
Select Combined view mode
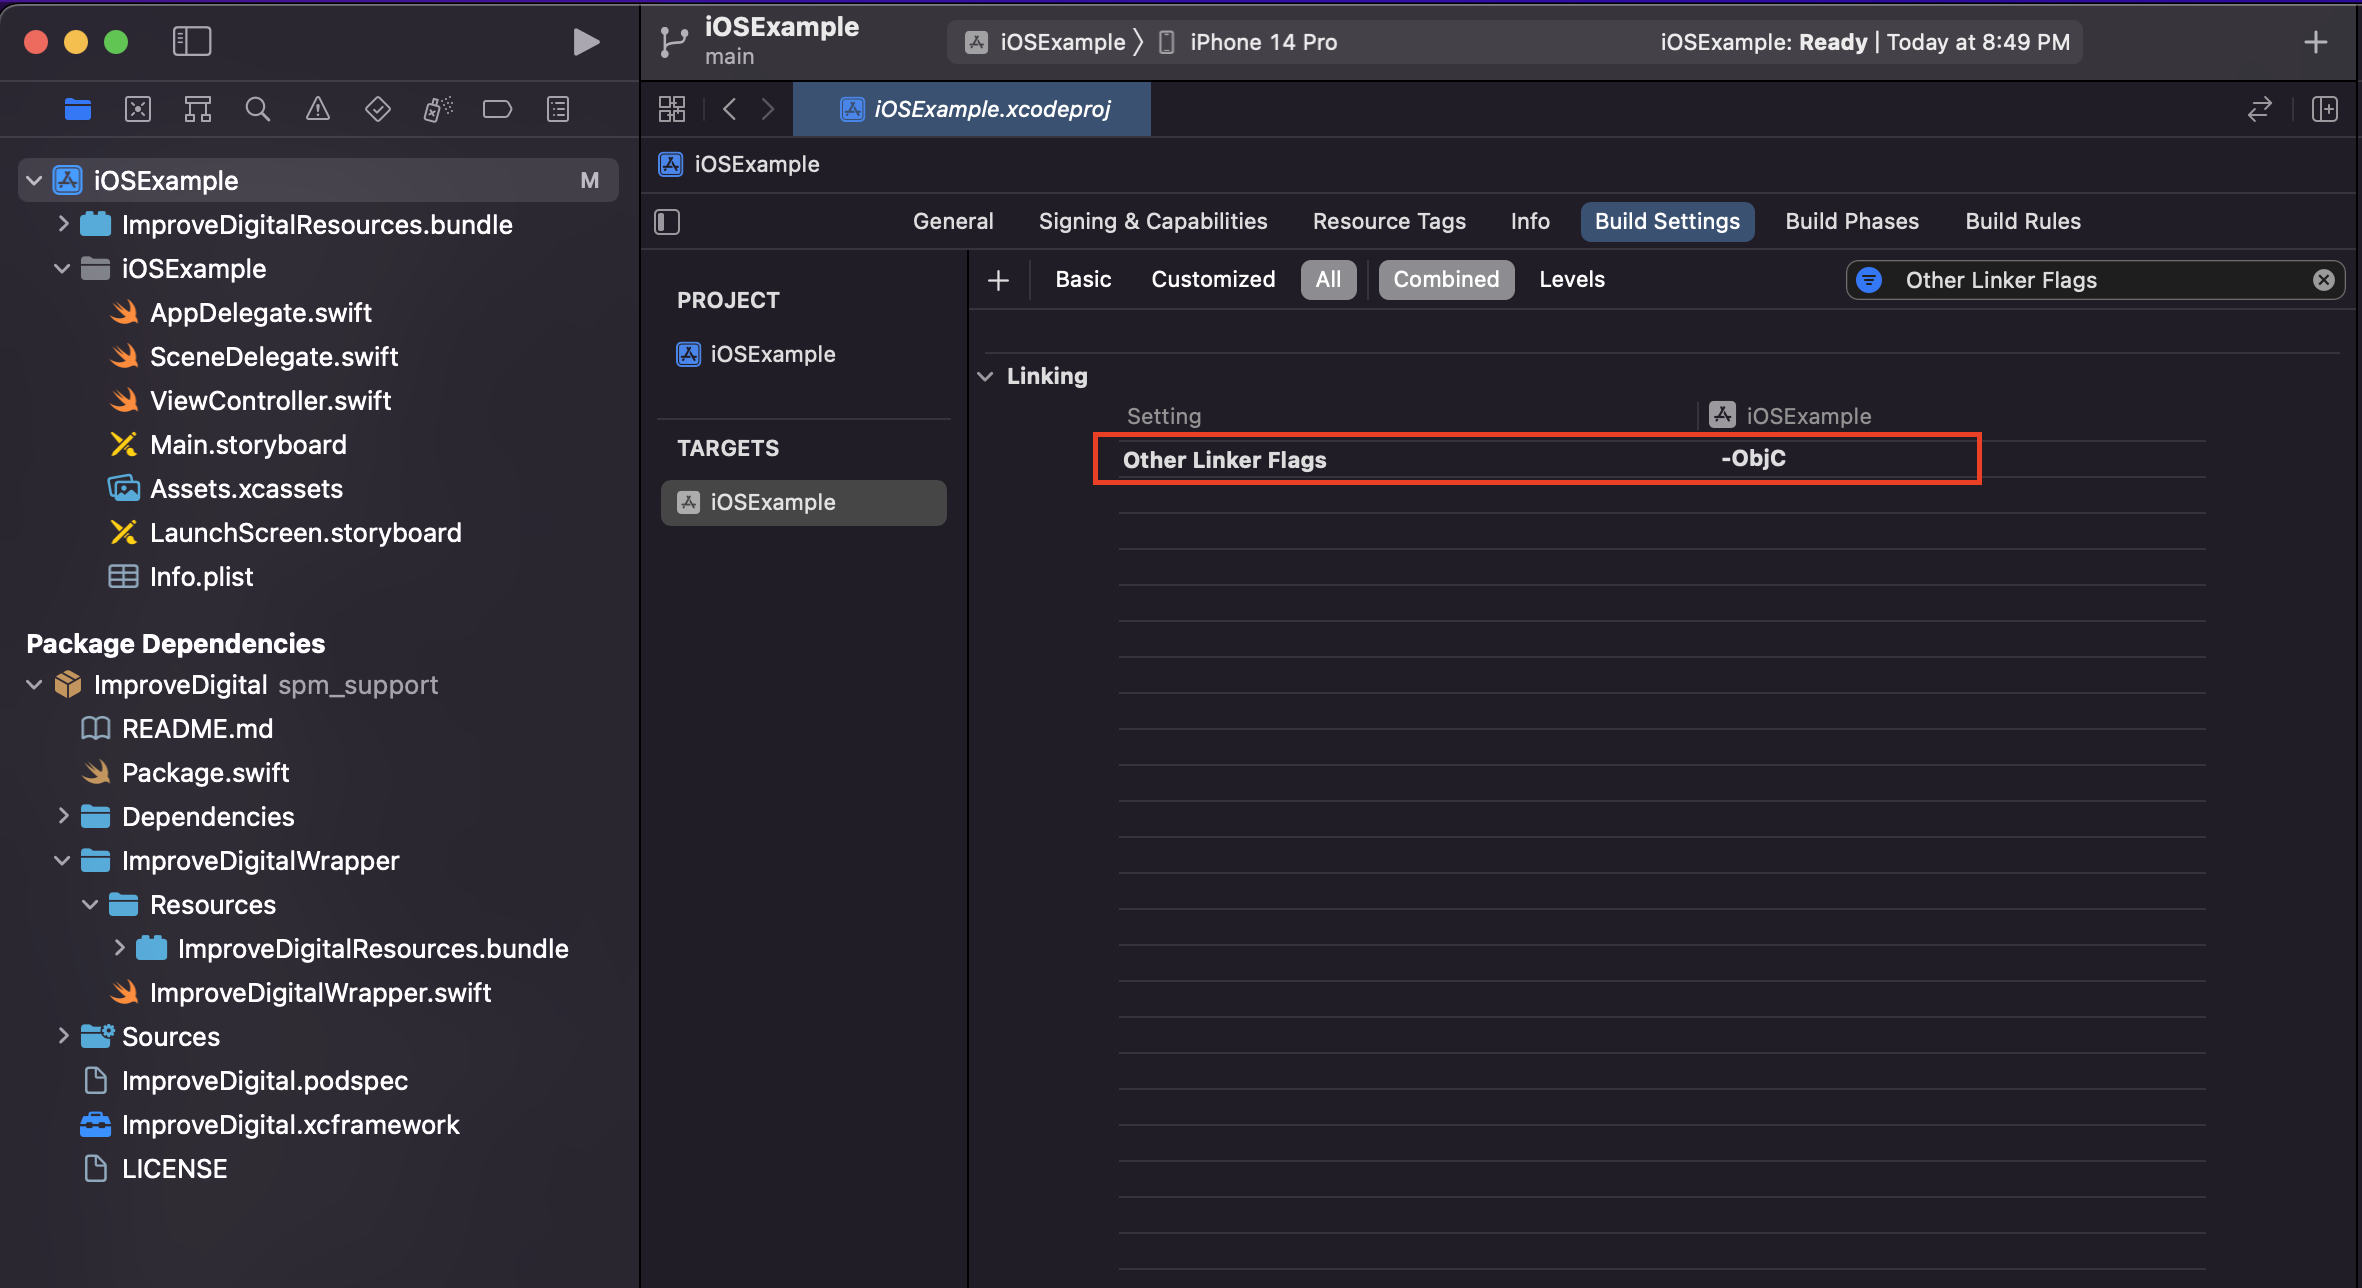[1446, 280]
